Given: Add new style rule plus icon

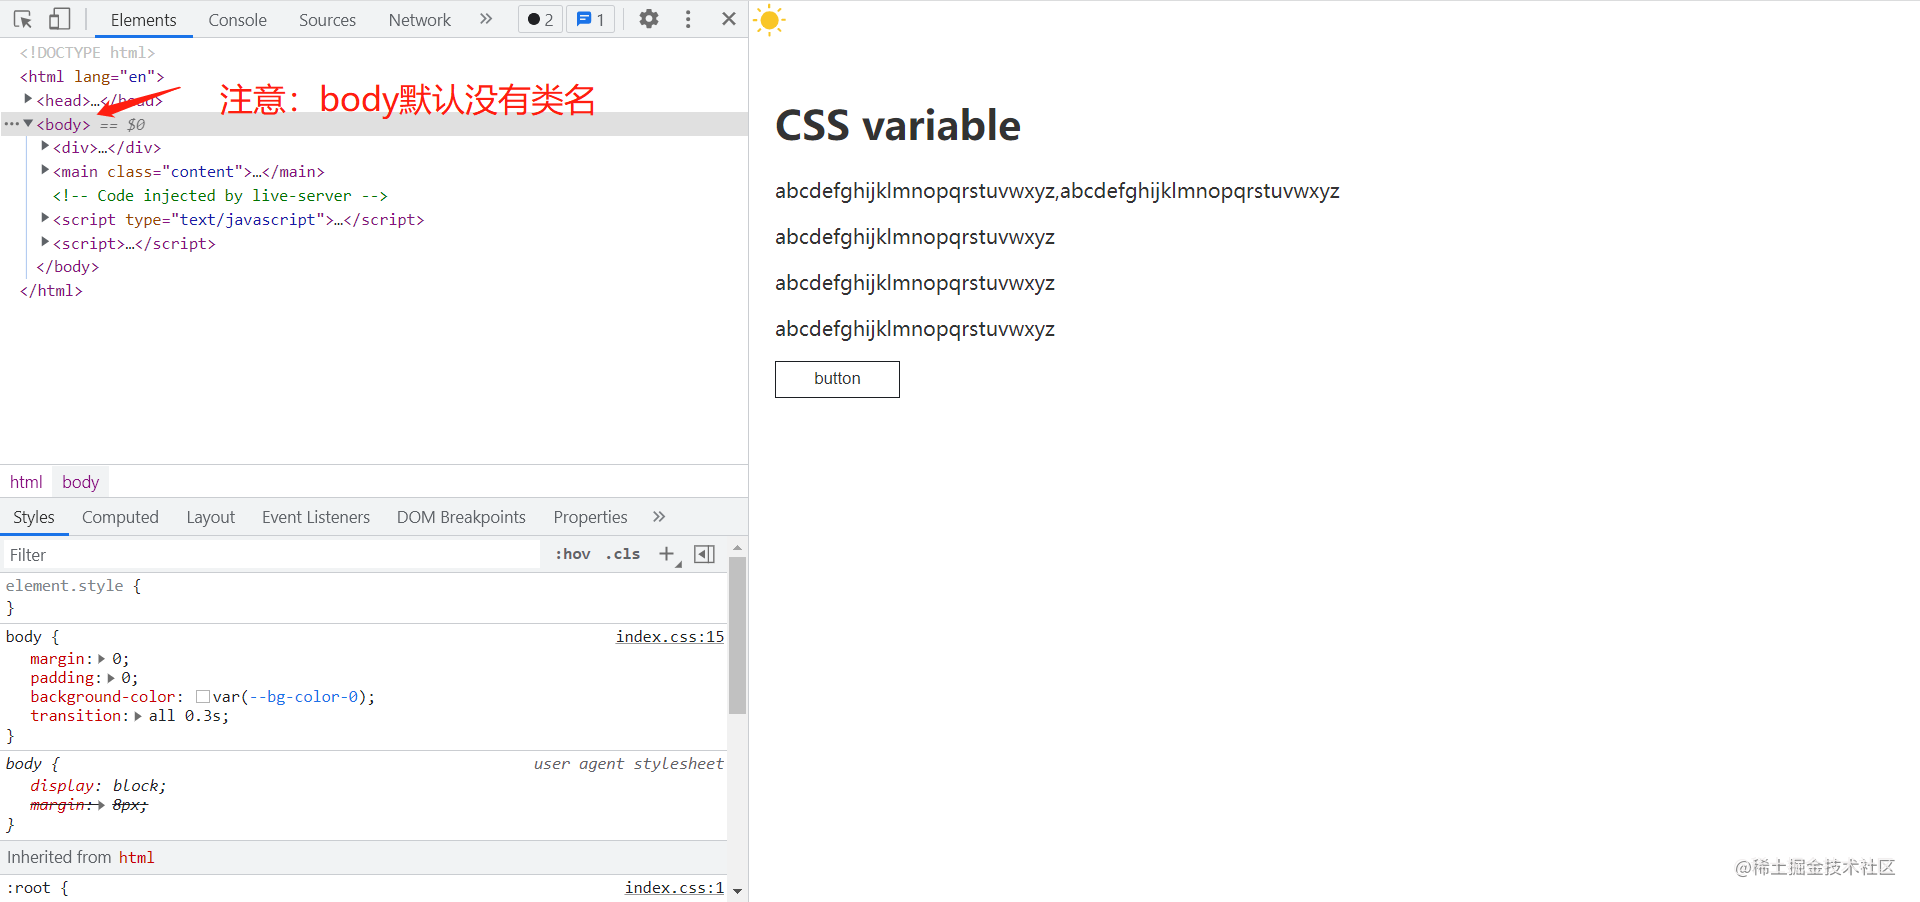Looking at the screenshot, I should 667,554.
